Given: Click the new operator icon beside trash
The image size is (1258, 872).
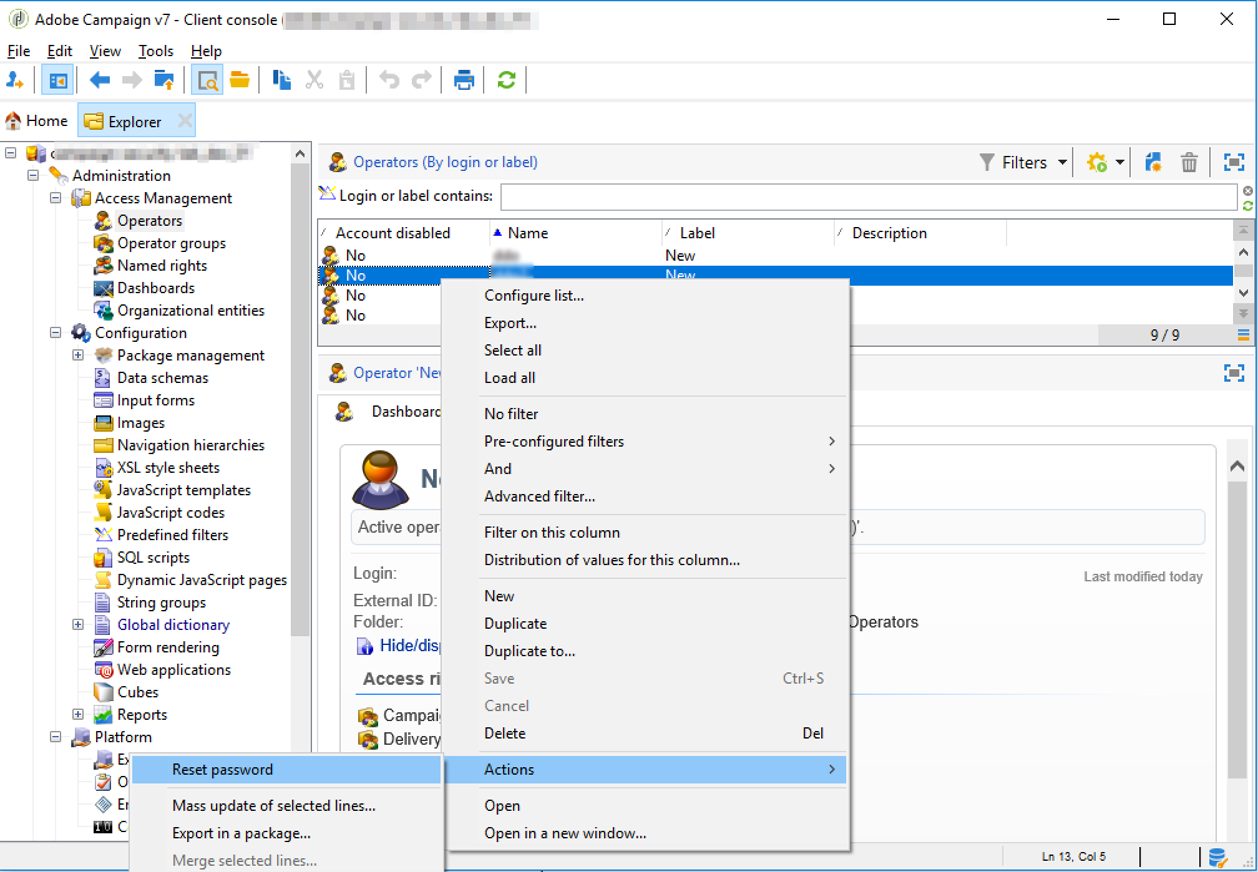Looking at the screenshot, I should coord(1153,162).
